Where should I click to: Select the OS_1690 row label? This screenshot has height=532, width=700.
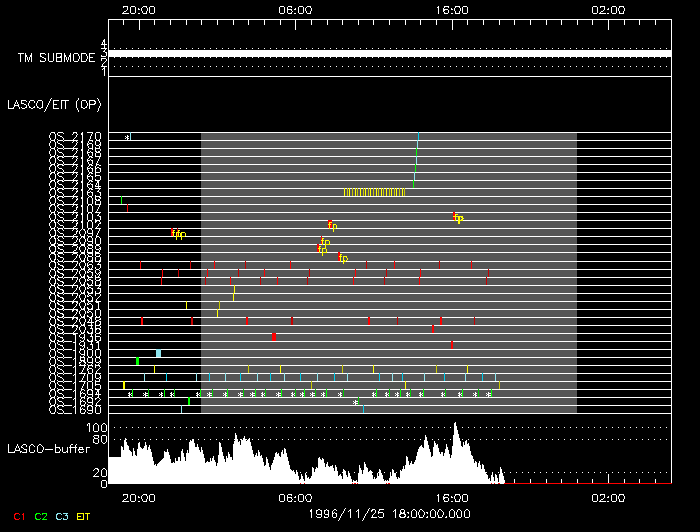click(x=75, y=410)
